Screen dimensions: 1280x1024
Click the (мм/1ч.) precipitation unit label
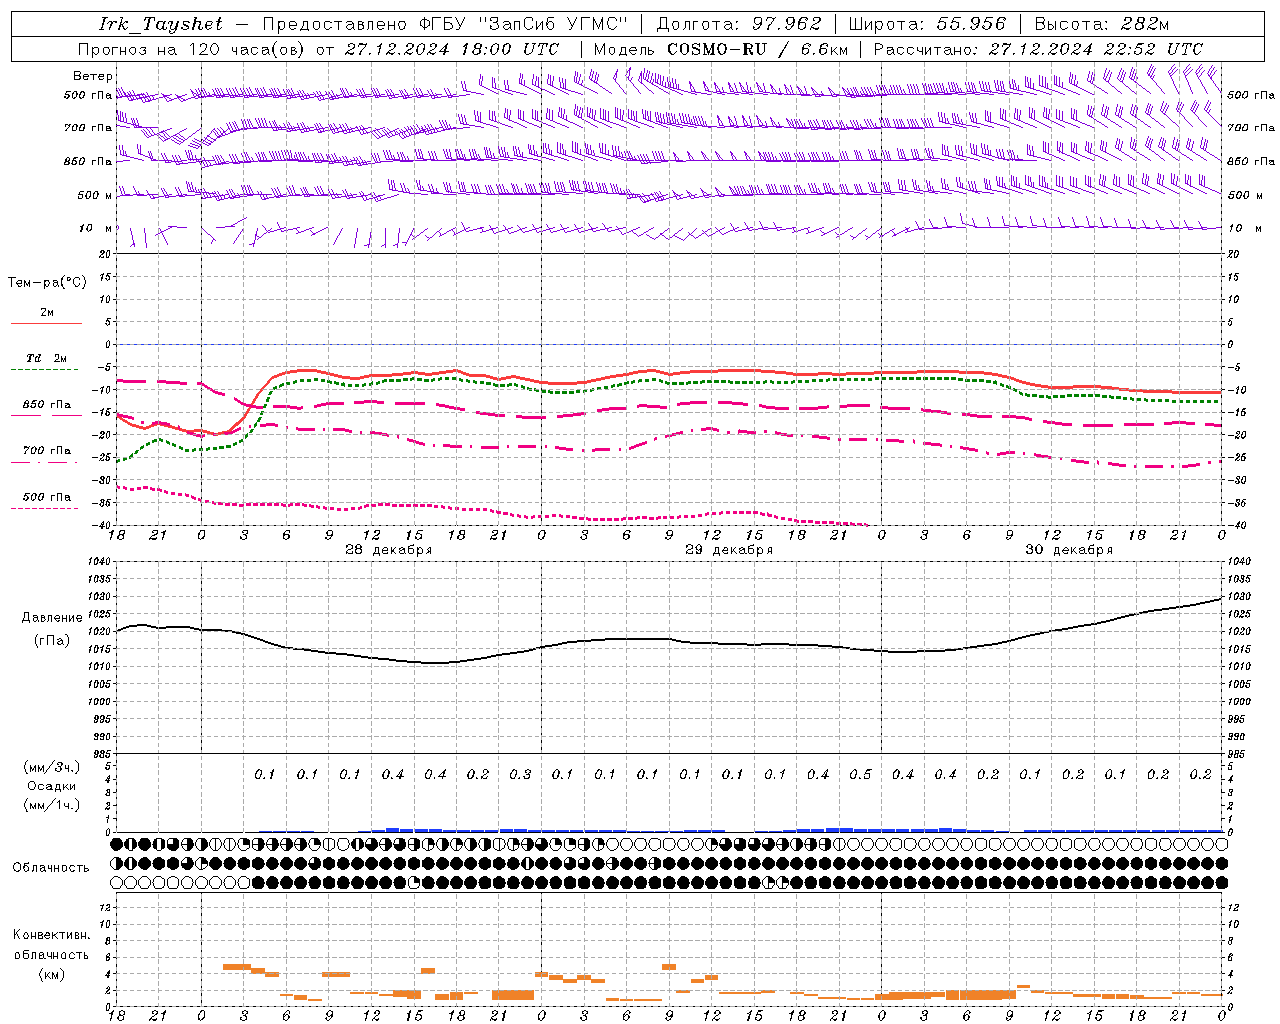coord(52,805)
